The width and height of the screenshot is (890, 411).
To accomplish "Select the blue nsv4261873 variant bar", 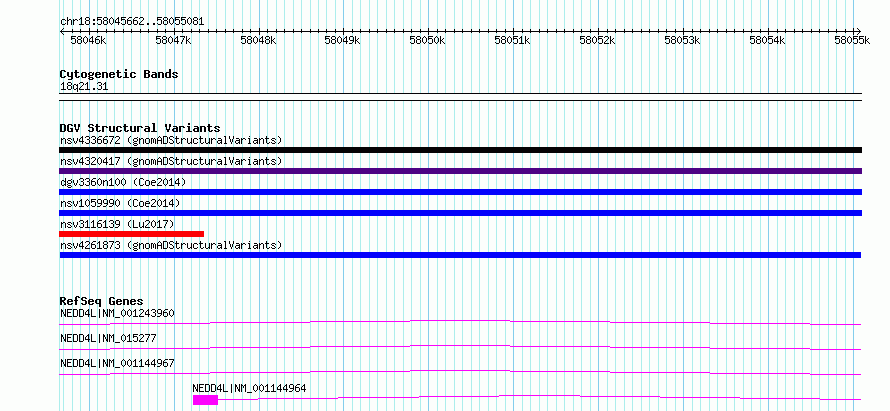I will pyautogui.click(x=460, y=255).
